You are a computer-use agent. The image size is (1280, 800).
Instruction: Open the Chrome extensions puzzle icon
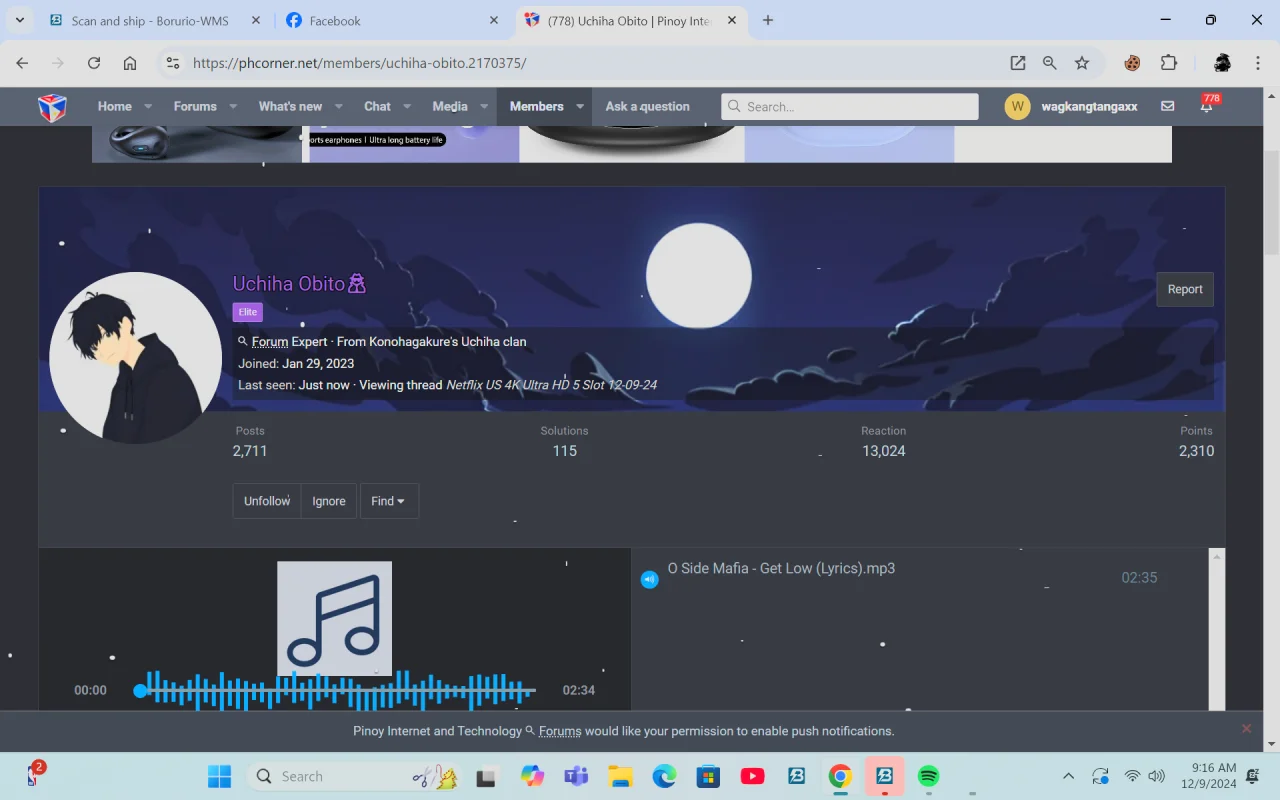[x=1169, y=63]
